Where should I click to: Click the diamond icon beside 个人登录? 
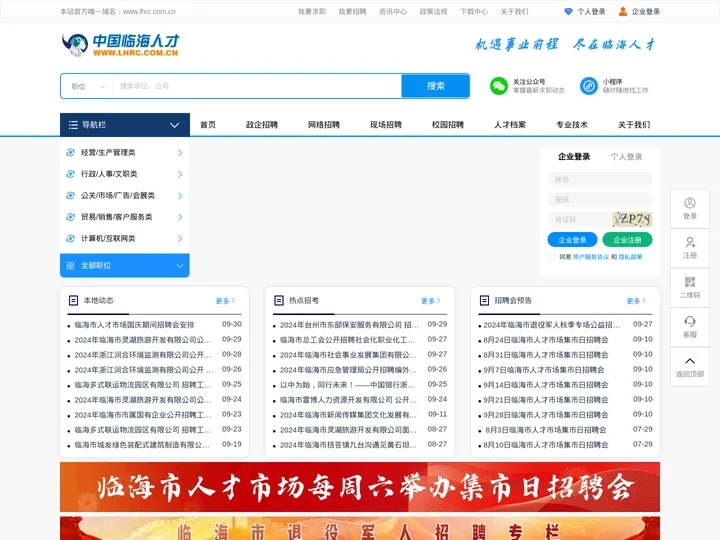click(x=568, y=11)
